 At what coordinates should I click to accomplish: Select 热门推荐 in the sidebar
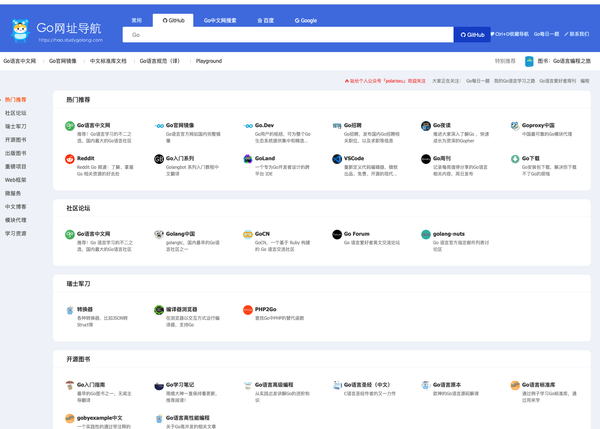[16, 100]
